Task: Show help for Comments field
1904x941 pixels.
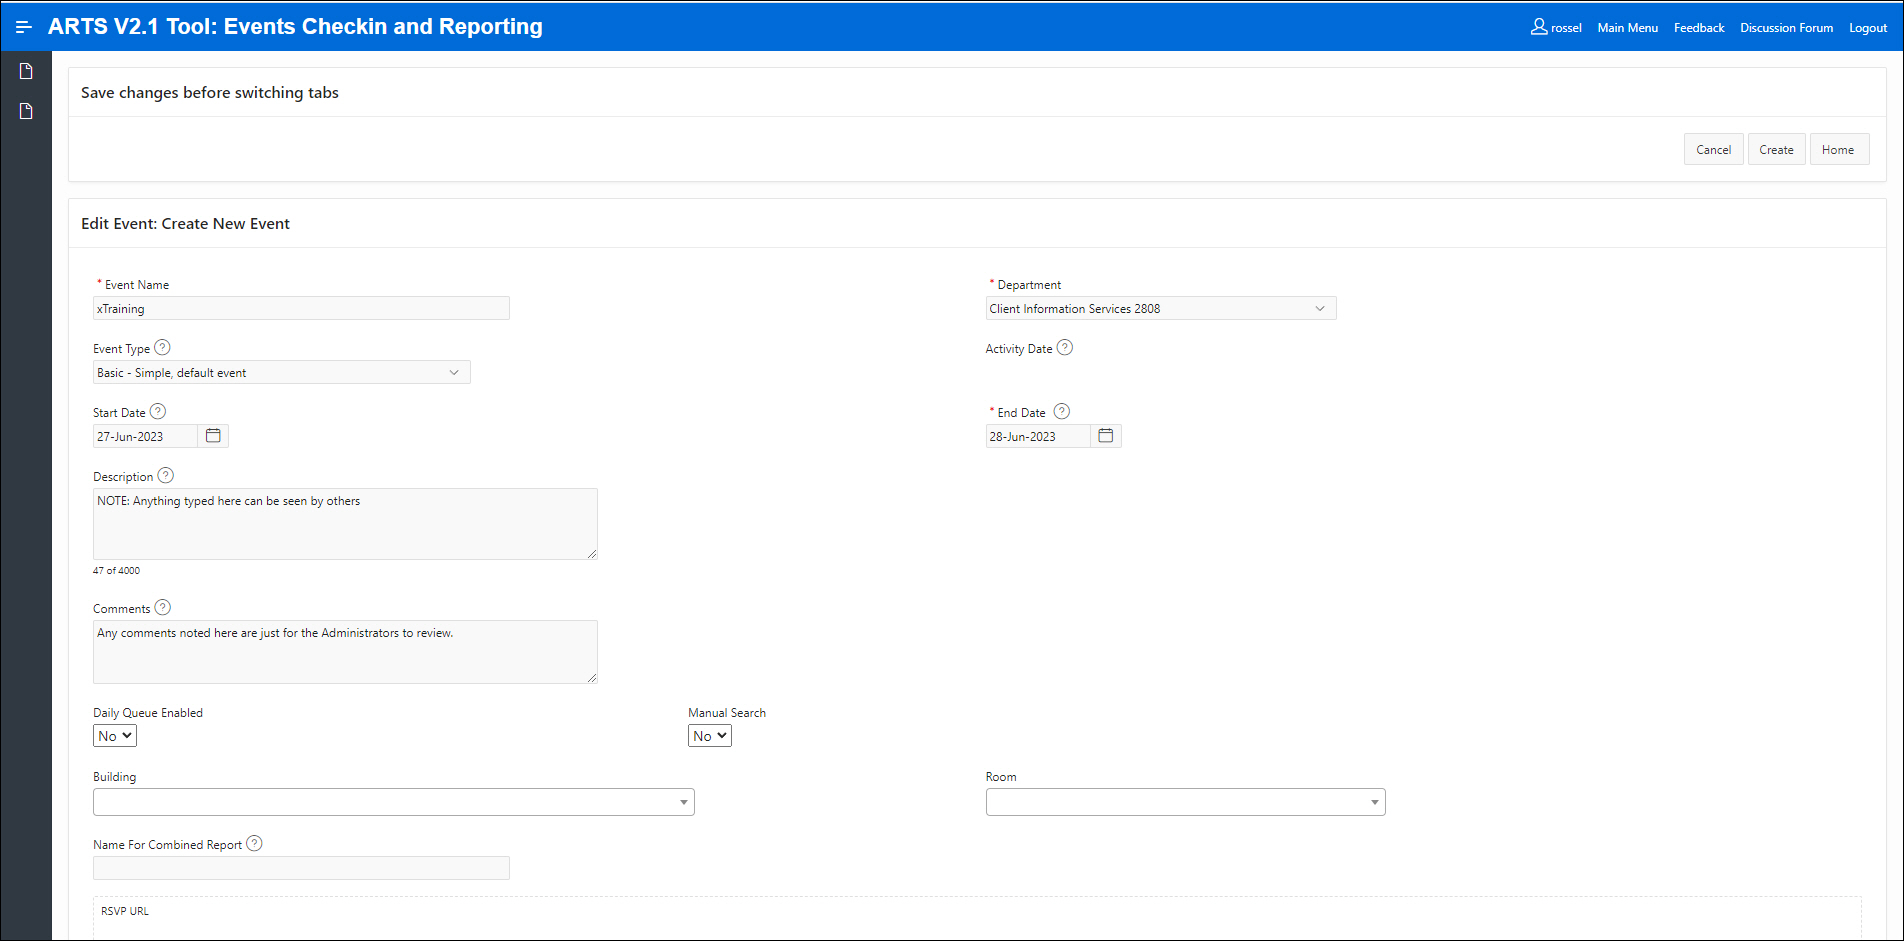Action: (x=163, y=608)
